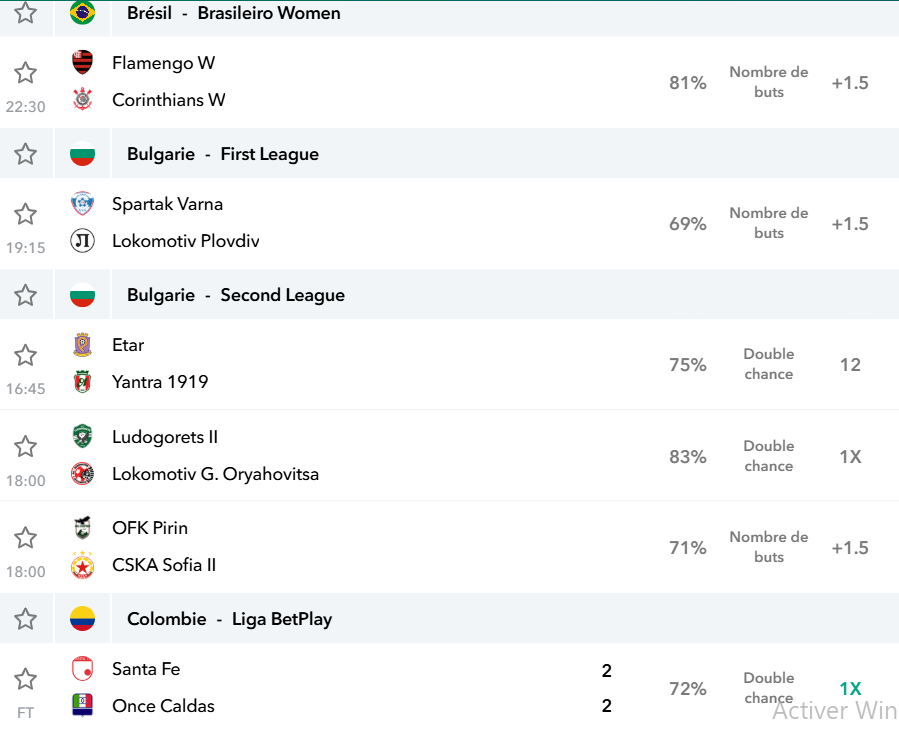899x732 pixels.
Task: Star the Bulgarie Second League competition
Action: (x=25, y=295)
